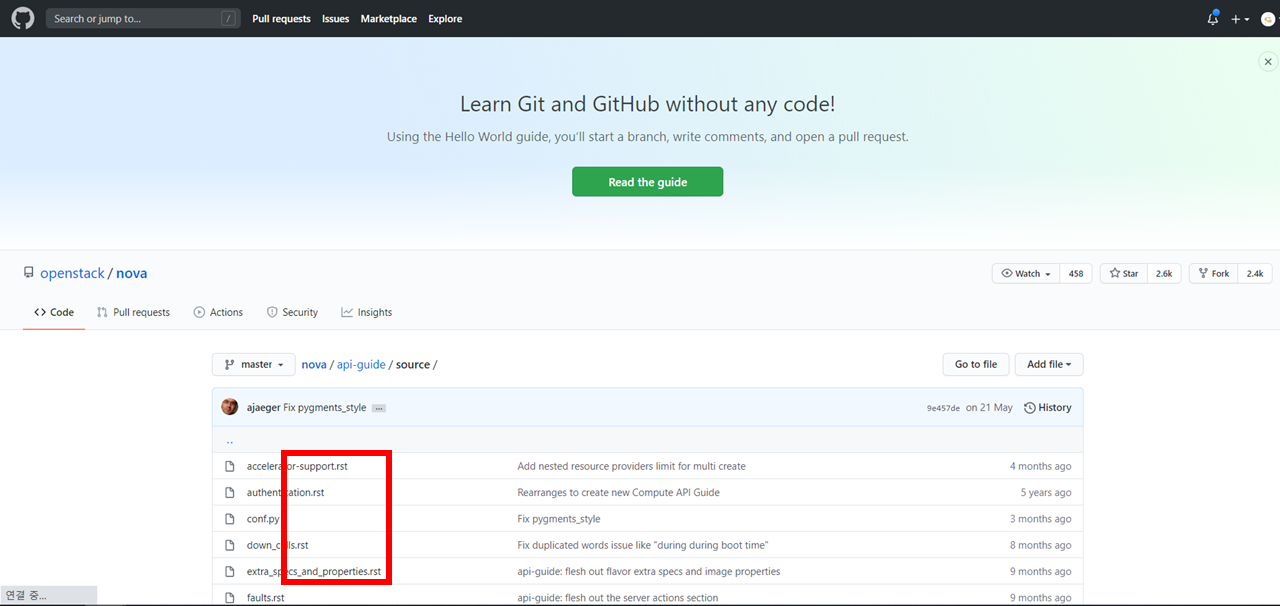The width and height of the screenshot is (1280, 606).
Task: Go to nova root in breadcrumb
Action: [x=314, y=365]
